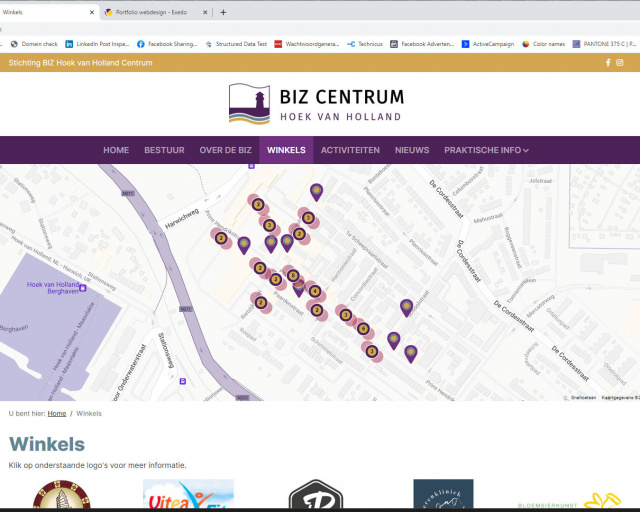This screenshot has width=640, height=512.
Task: Open a new browser tab with plus button
Action: 223,12
